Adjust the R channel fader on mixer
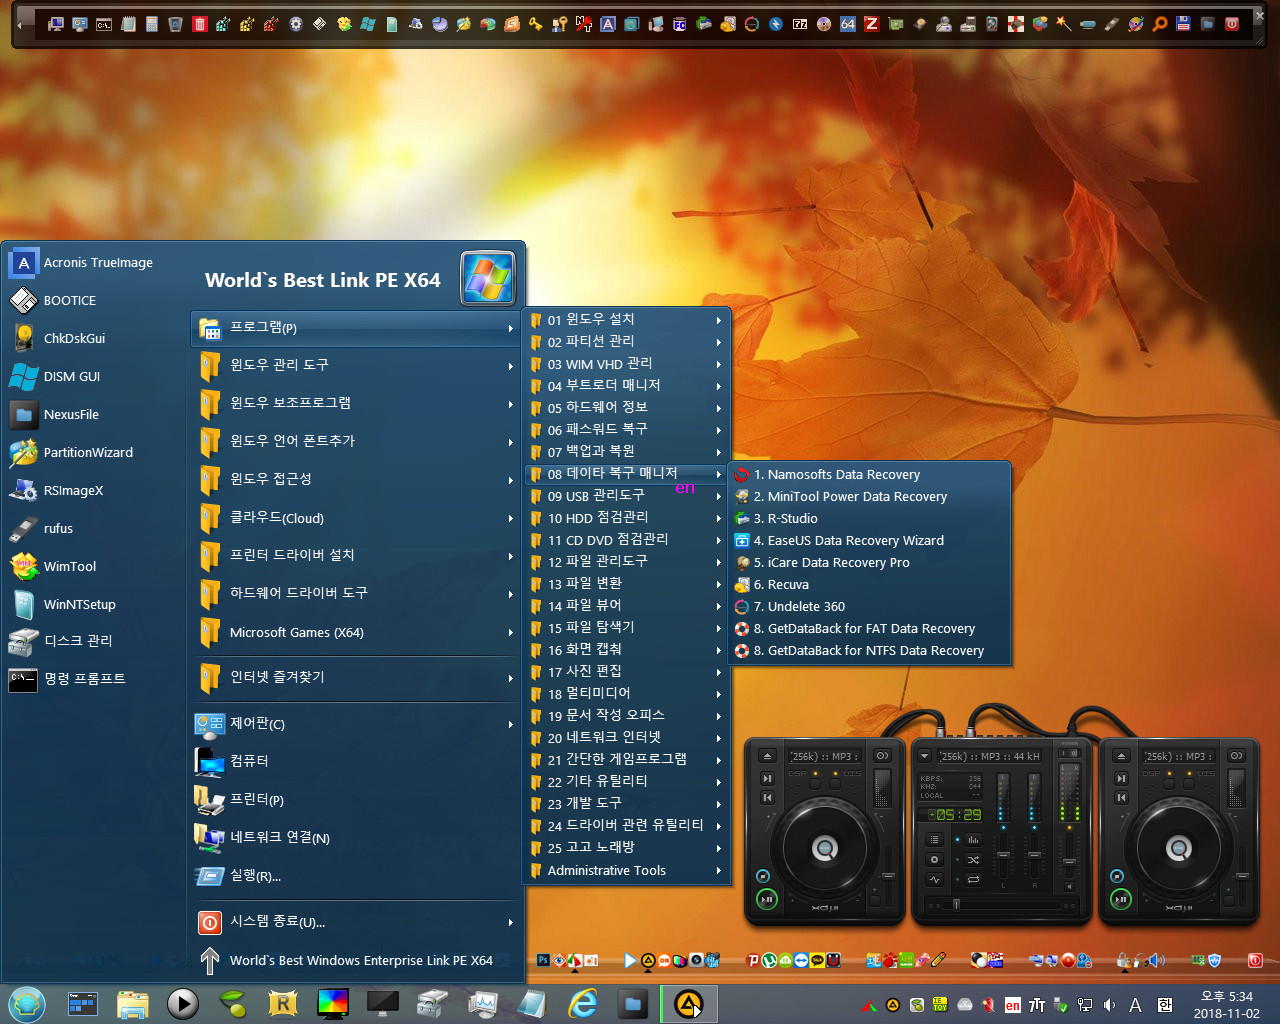Viewport: 1280px width, 1024px height. (x=1034, y=855)
